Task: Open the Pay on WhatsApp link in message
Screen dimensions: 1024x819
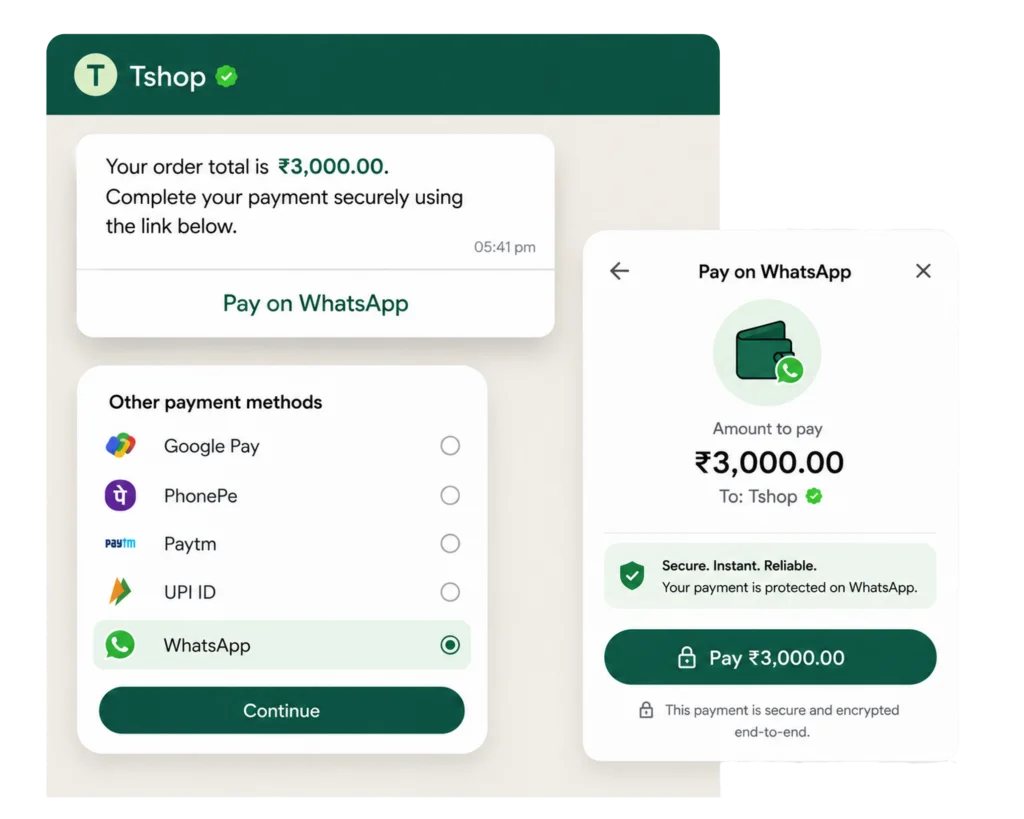Action: point(315,304)
